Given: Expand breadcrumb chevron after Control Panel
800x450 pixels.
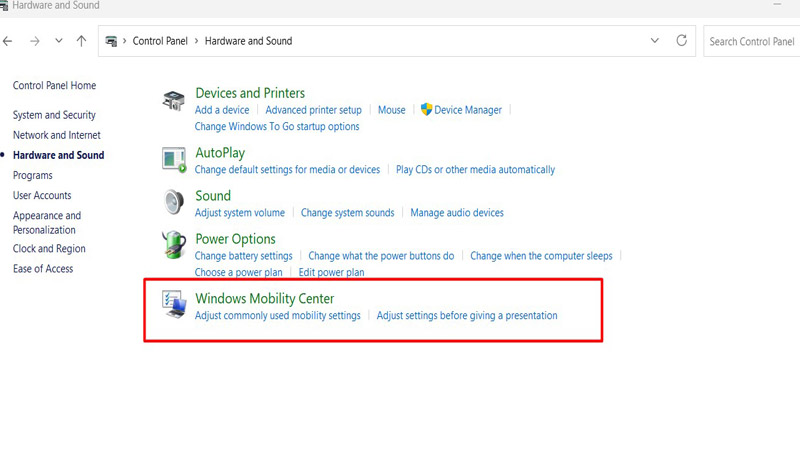Looking at the screenshot, I should point(197,41).
